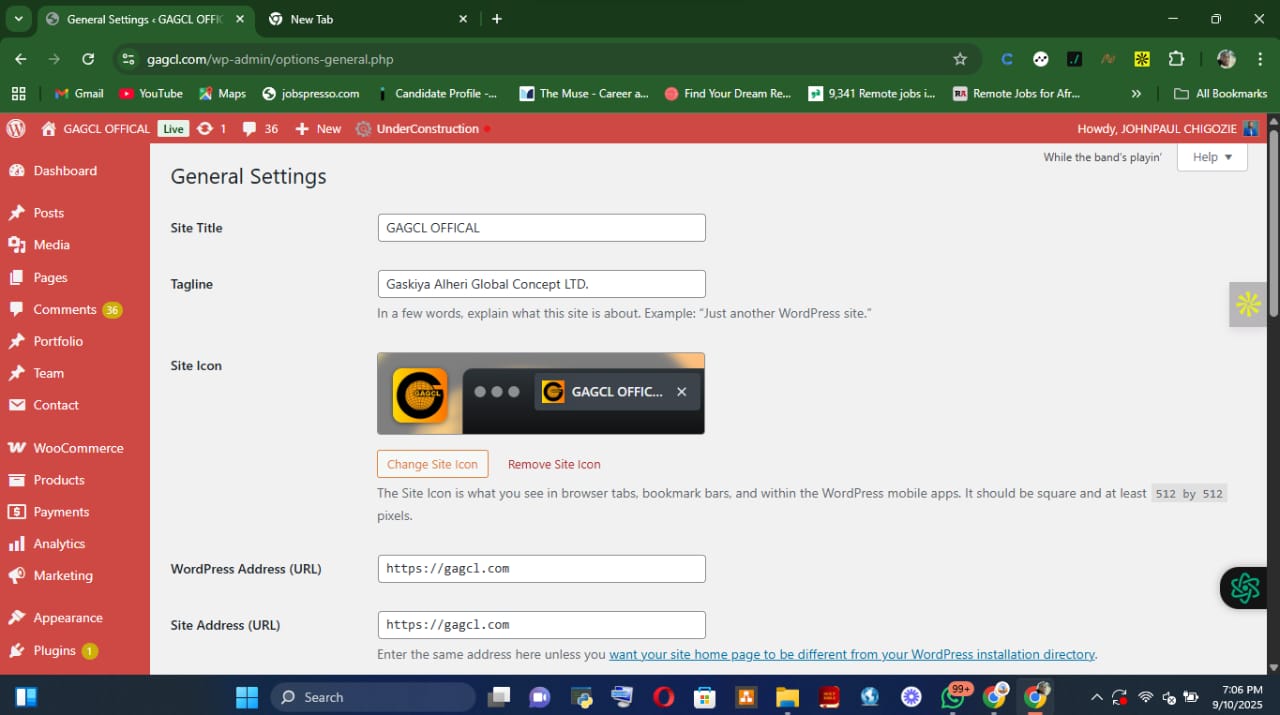Click the Remove Site Icon link
This screenshot has height=715, width=1280.
pyautogui.click(x=554, y=464)
